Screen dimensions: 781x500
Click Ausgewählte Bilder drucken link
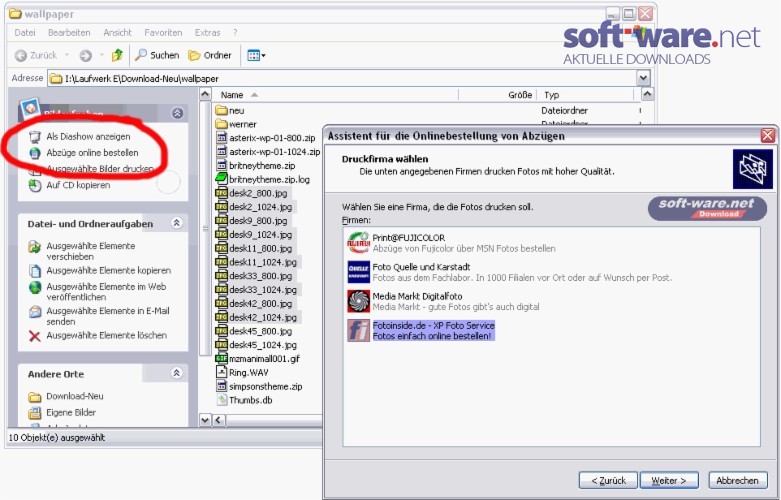100,169
